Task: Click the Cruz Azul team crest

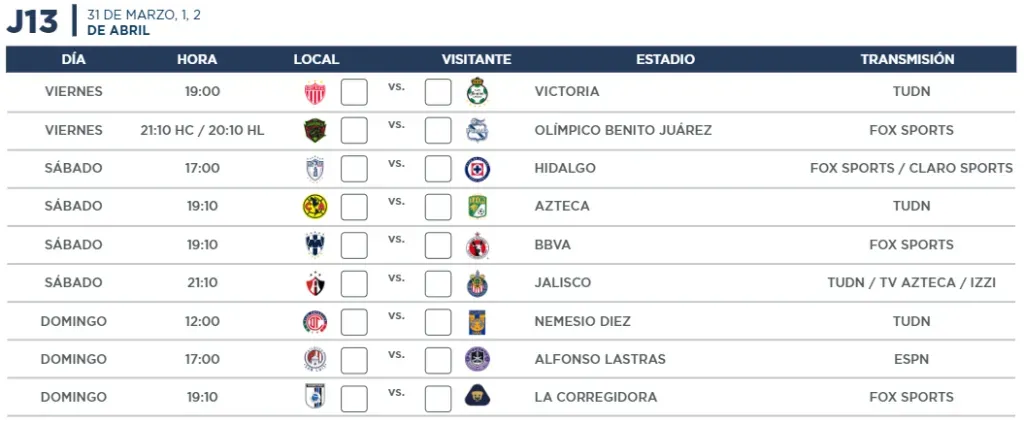Action: pos(477,169)
